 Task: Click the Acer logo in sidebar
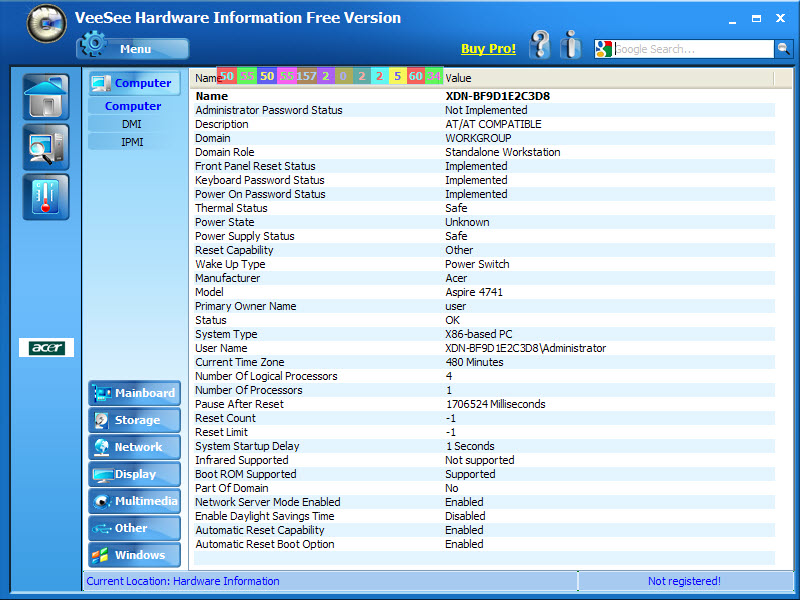click(46, 348)
